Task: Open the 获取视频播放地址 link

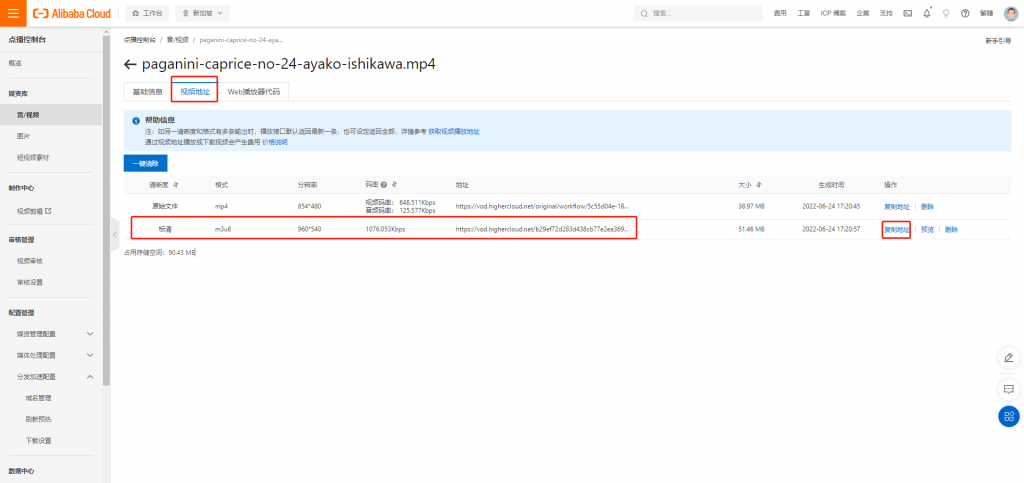Action: coord(454,131)
